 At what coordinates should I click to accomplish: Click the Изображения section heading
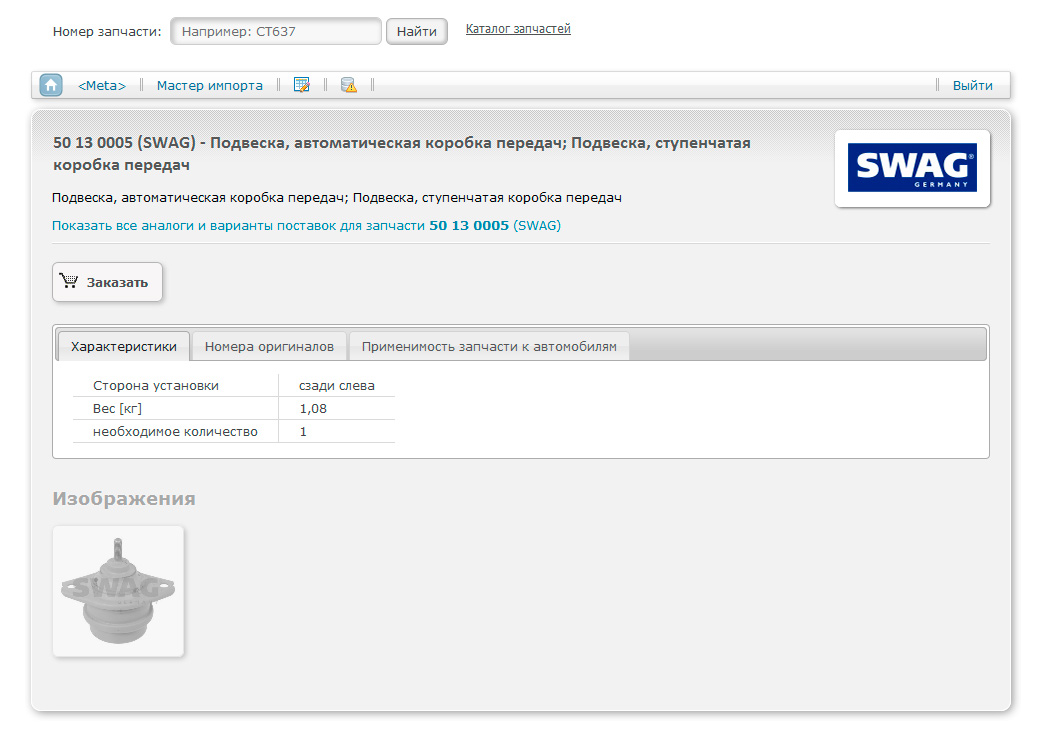click(x=124, y=499)
